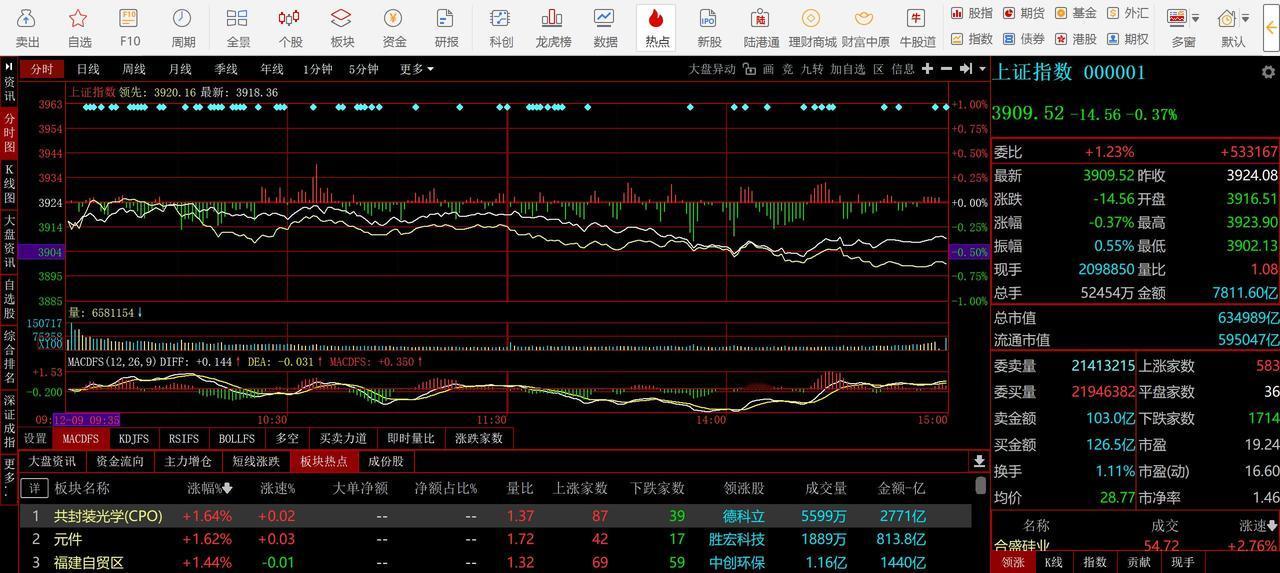Sort by the 涨幅% column header
The width and height of the screenshot is (1280, 573).
pyautogui.click(x=209, y=488)
